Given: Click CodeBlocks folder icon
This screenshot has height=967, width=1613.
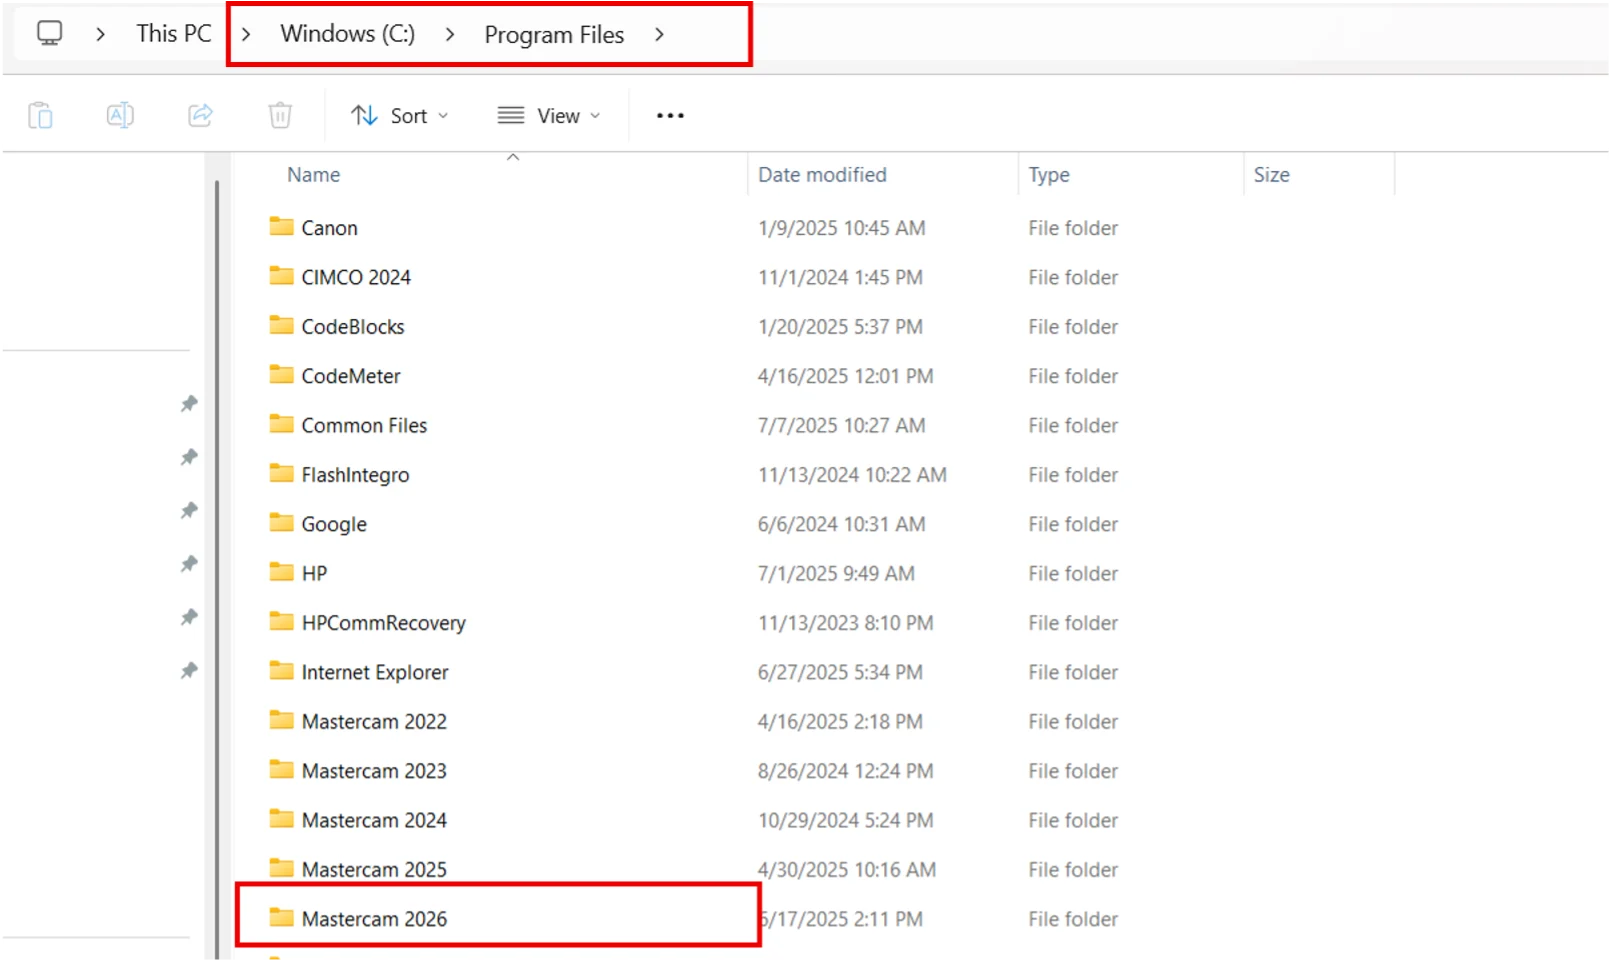Looking at the screenshot, I should click(x=281, y=325).
